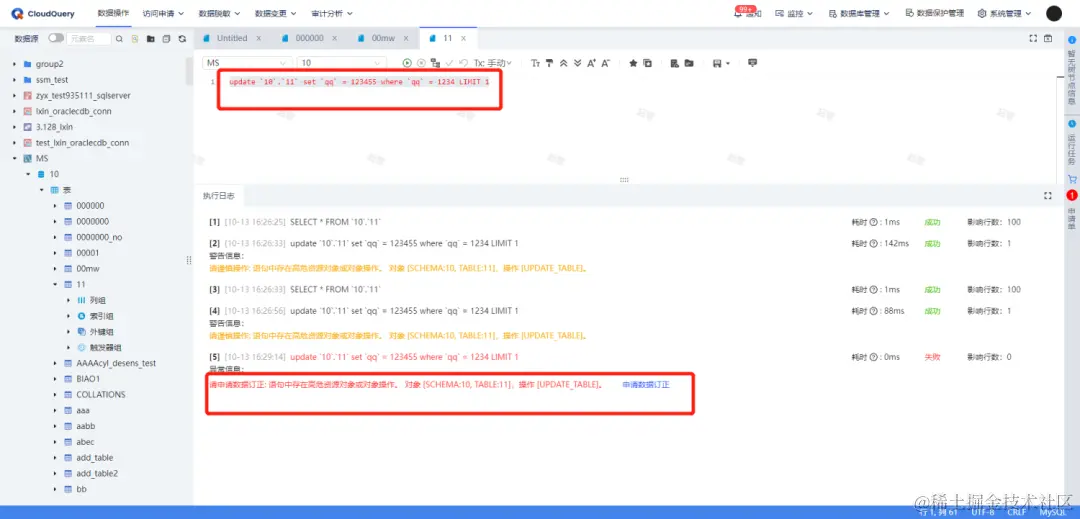Expand the ssm_test folder
The image size is (1080, 519).
[14, 80]
